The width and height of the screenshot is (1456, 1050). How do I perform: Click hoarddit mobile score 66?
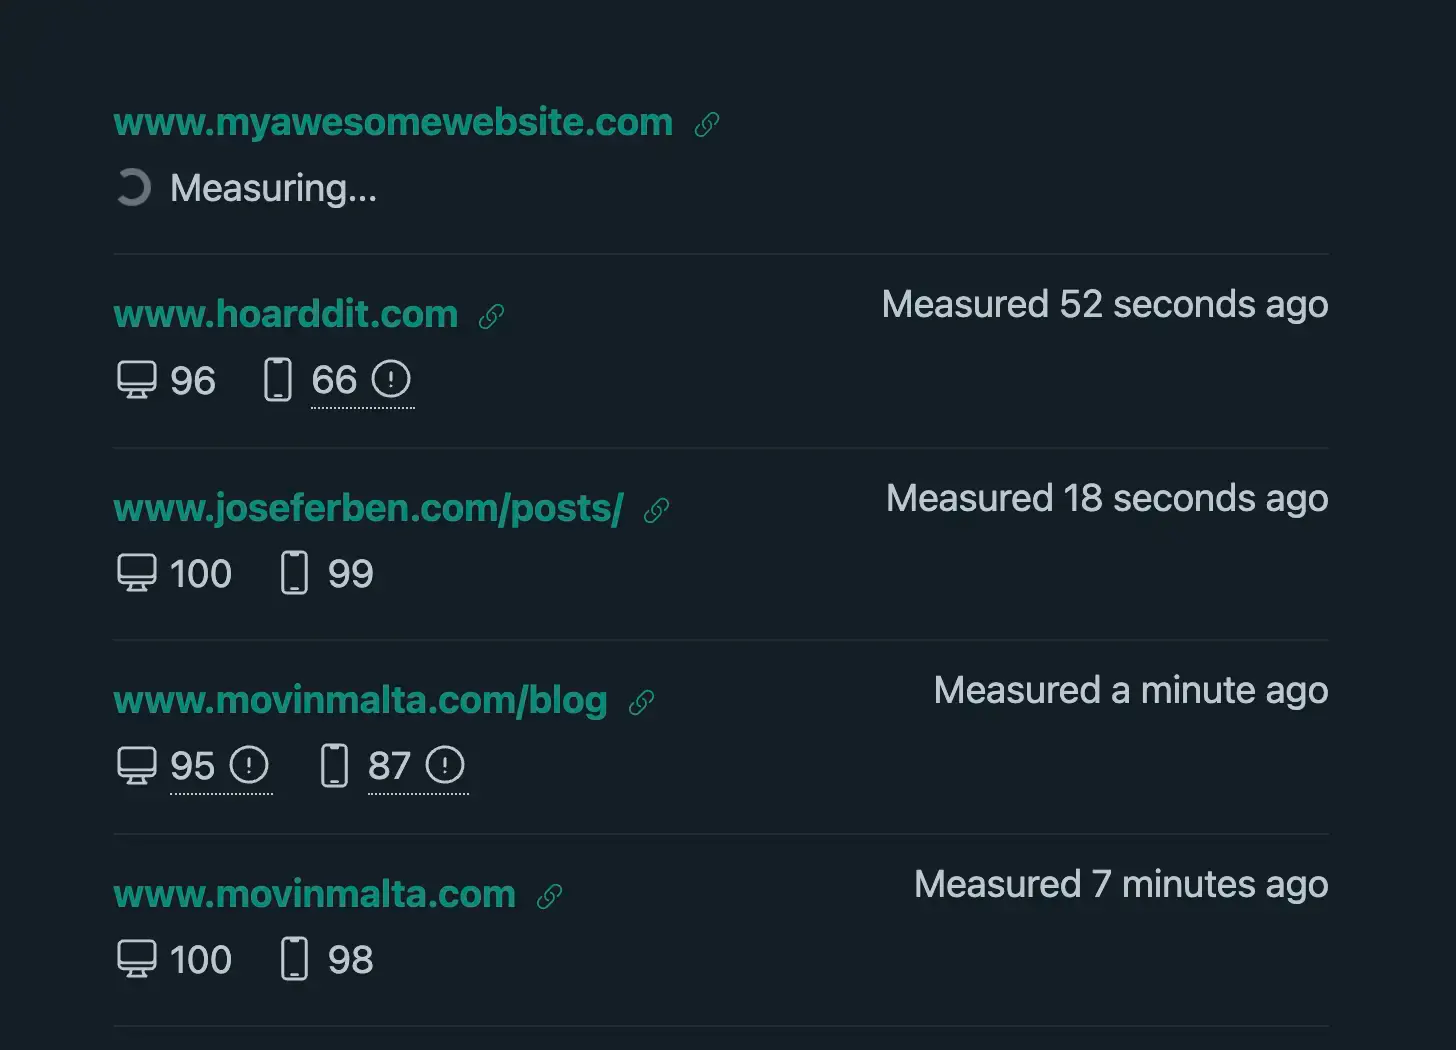[334, 380]
